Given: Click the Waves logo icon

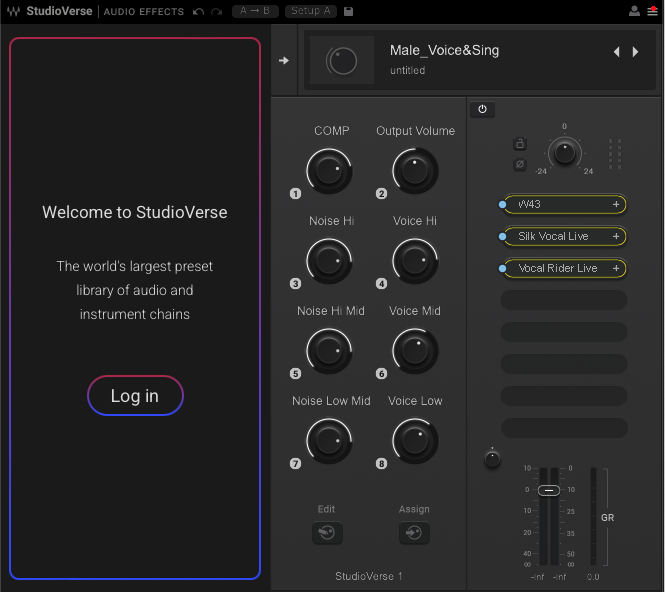Looking at the screenshot, I should coord(14,11).
